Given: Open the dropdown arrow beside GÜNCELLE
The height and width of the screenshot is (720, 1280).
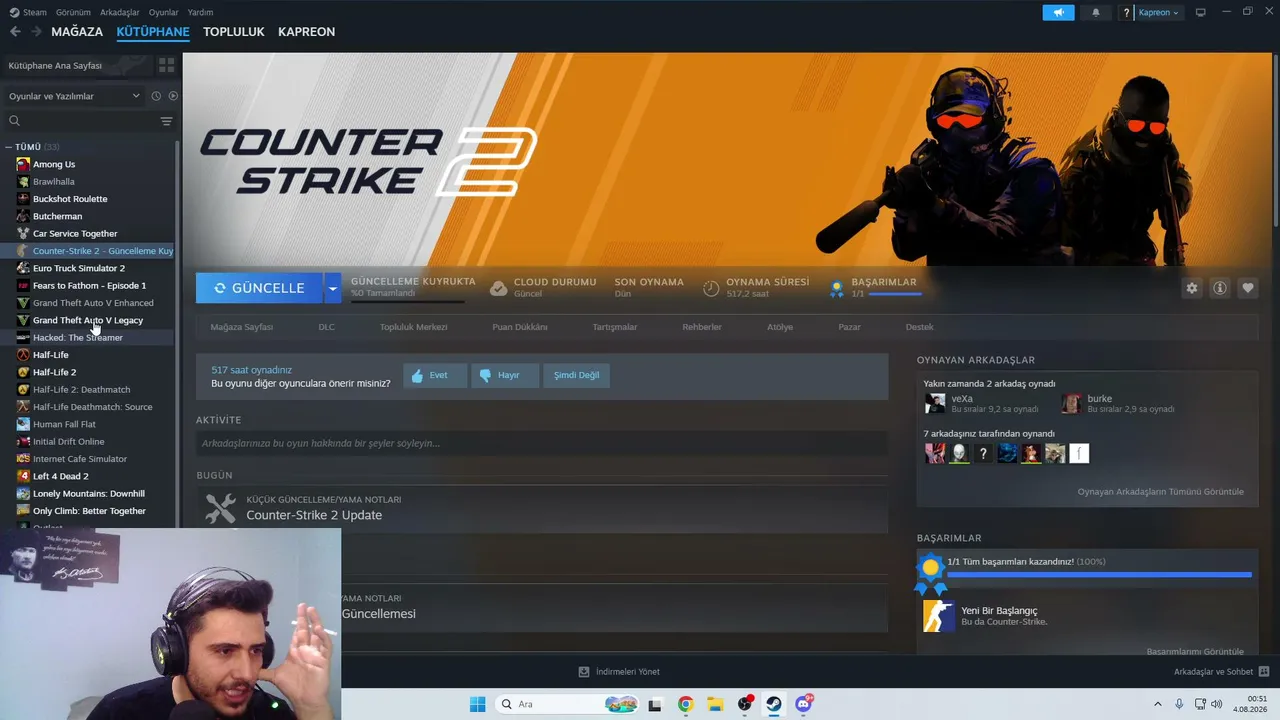Looking at the screenshot, I should click(332, 288).
